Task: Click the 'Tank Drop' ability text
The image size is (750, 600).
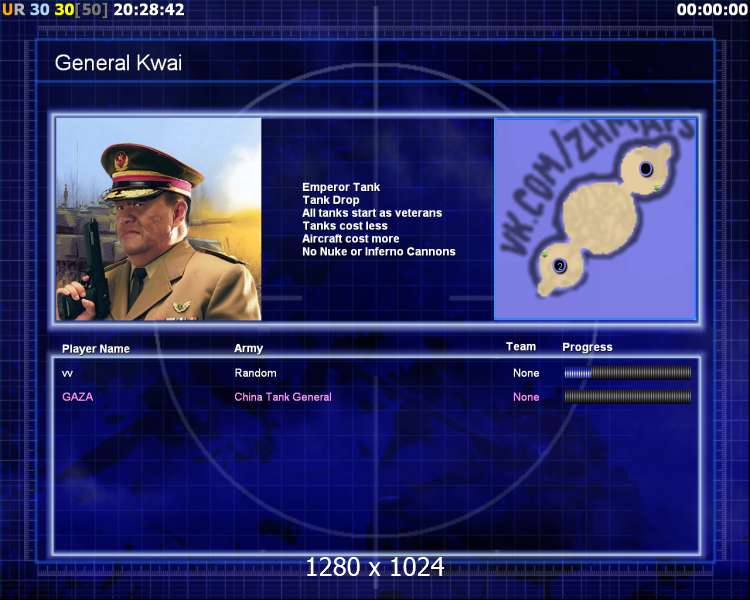Action: coord(331,200)
